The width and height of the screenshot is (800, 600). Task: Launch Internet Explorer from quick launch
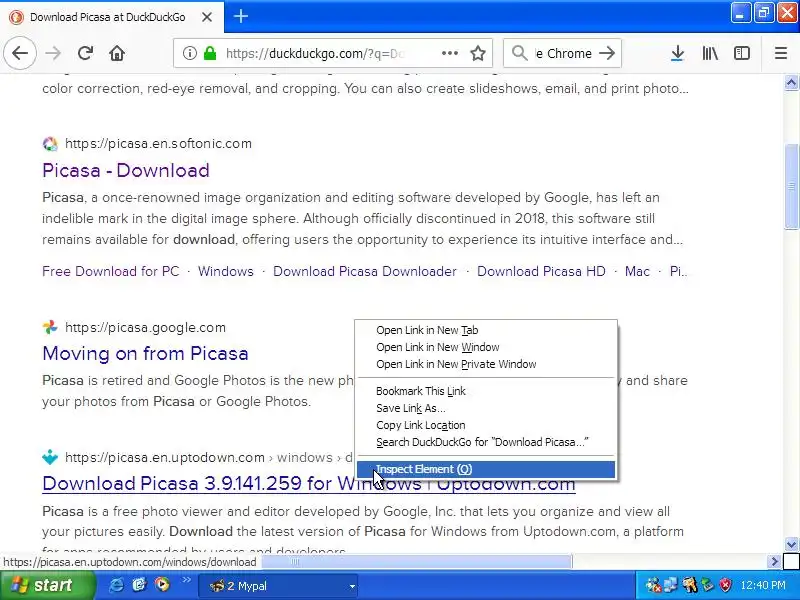(x=116, y=585)
